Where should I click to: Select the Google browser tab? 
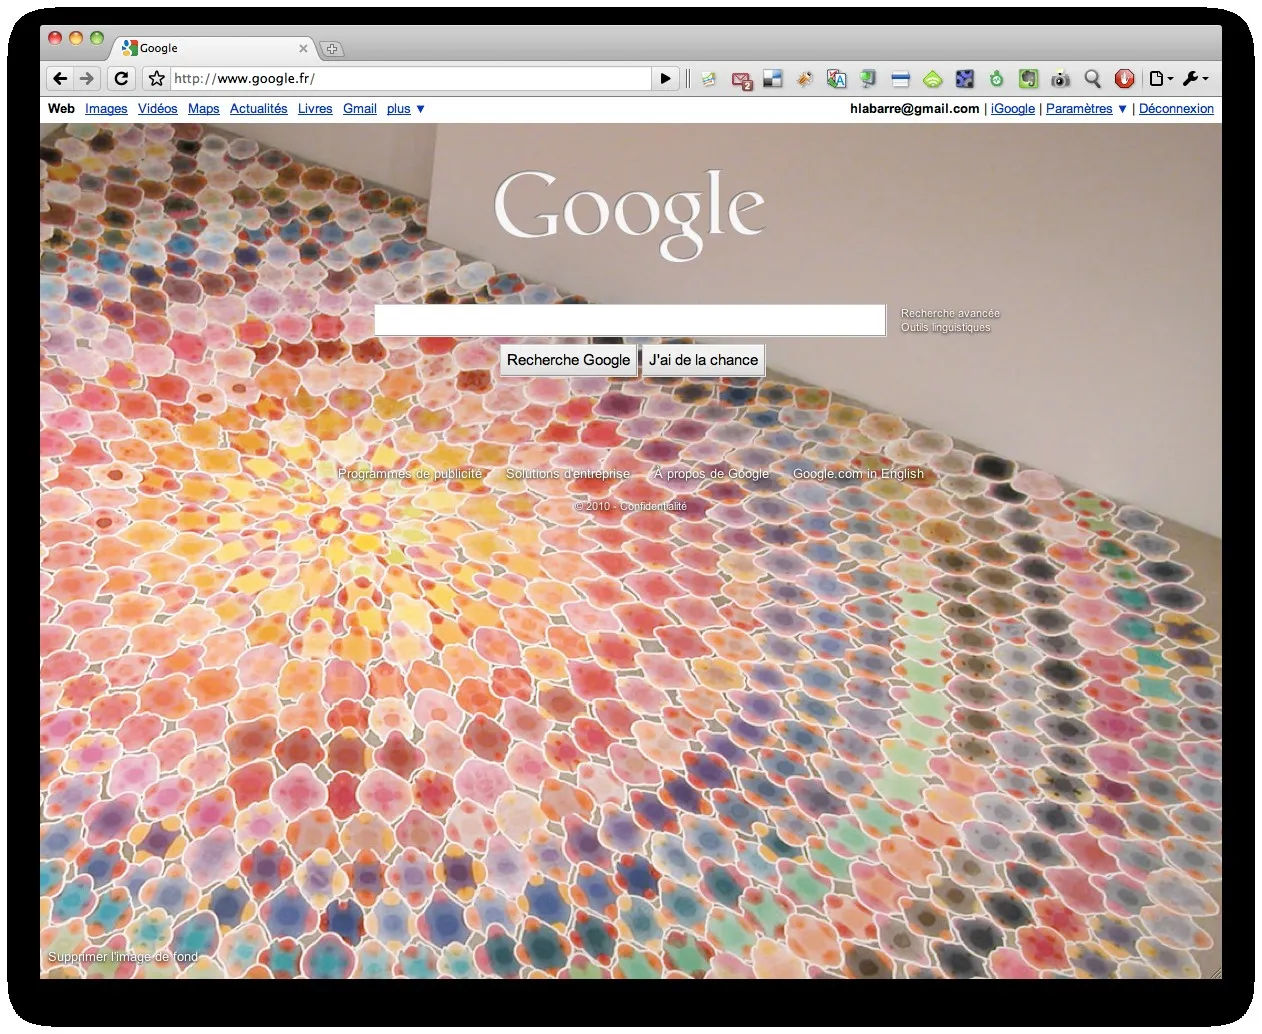(214, 48)
